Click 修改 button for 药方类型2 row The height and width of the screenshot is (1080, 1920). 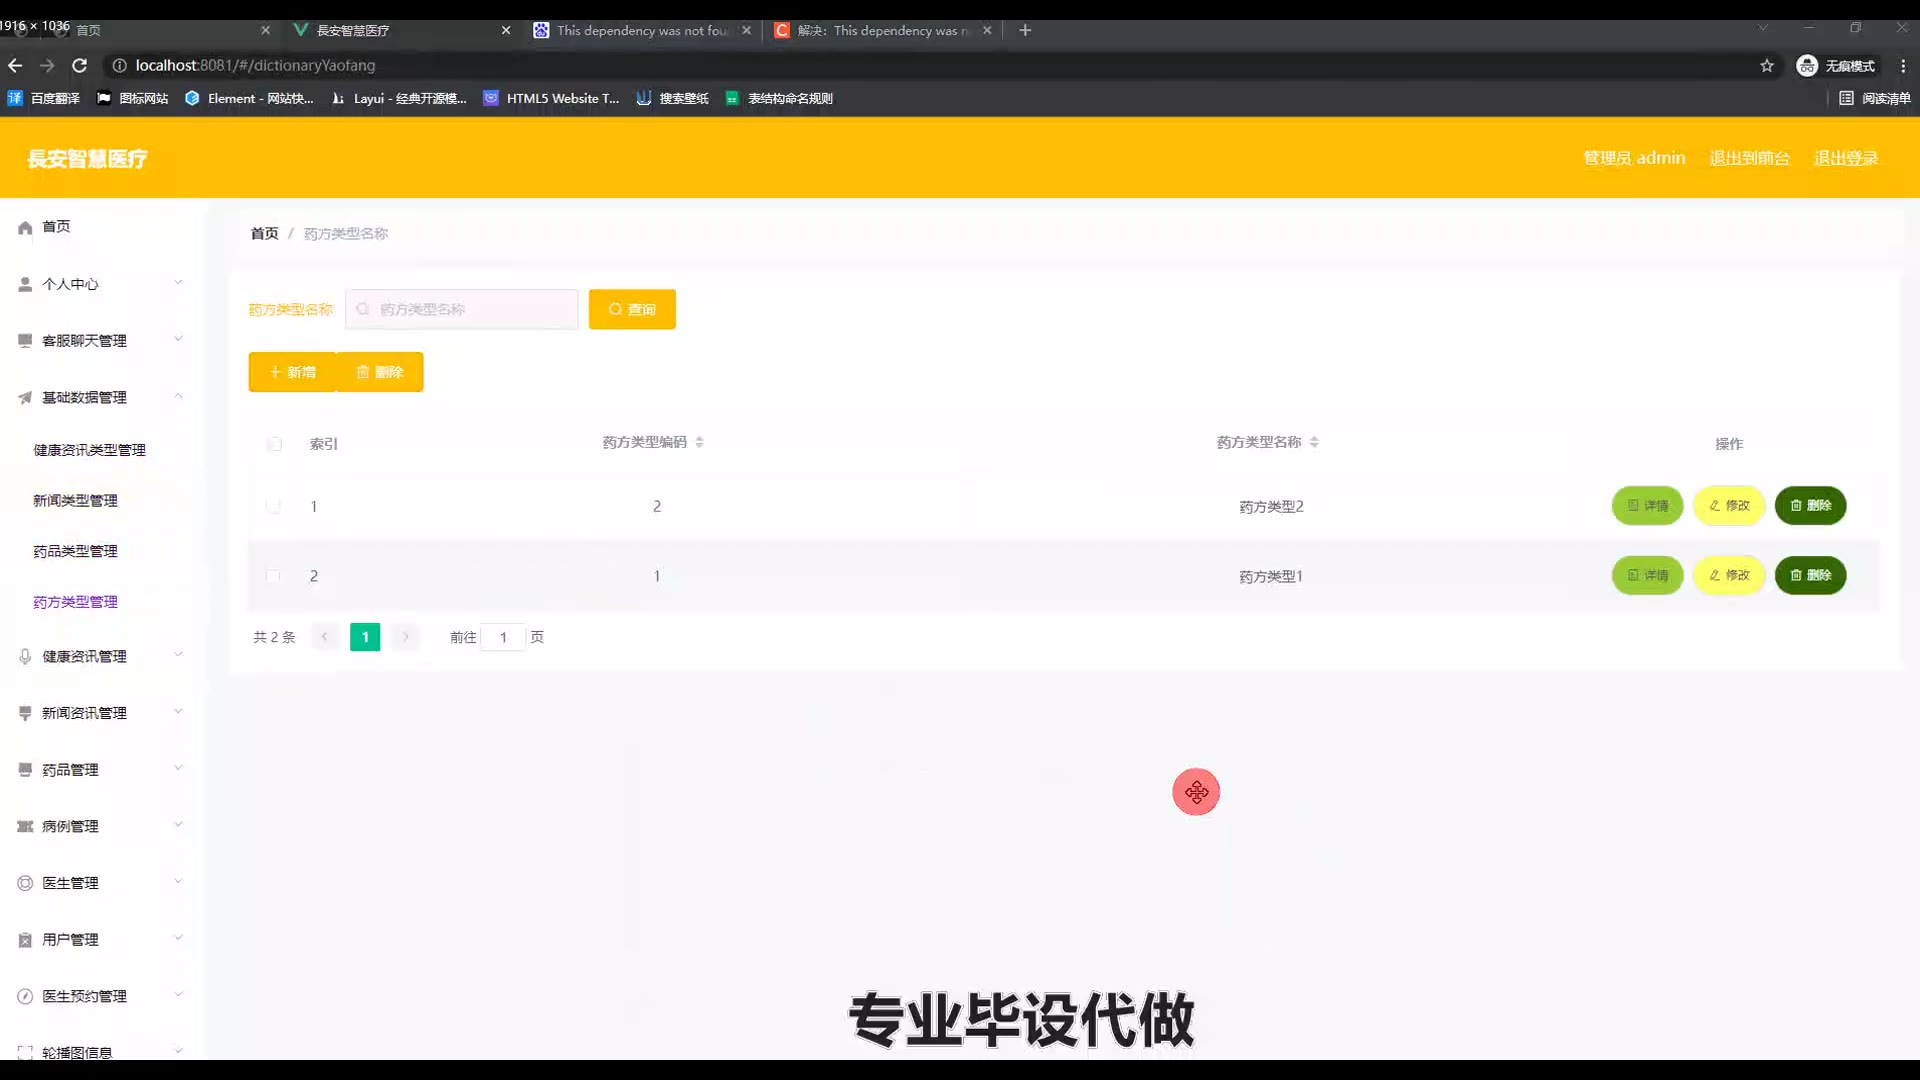[x=1729, y=506]
